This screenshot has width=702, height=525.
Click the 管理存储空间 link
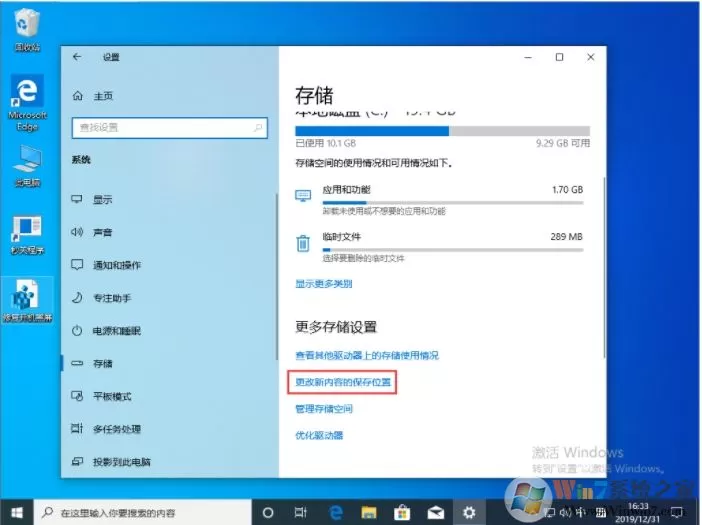324,409
